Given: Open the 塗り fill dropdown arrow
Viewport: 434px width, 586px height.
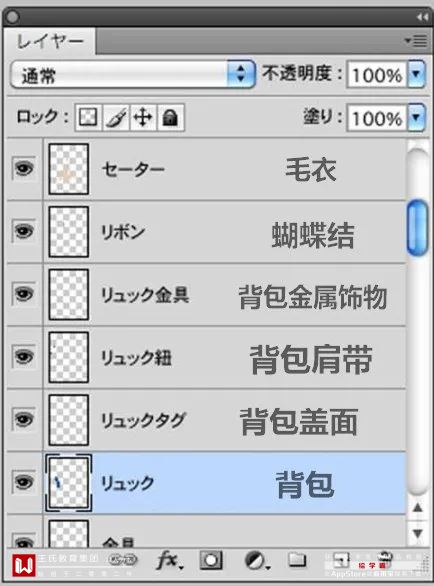Looking at the screenshot, I should 416,118.
